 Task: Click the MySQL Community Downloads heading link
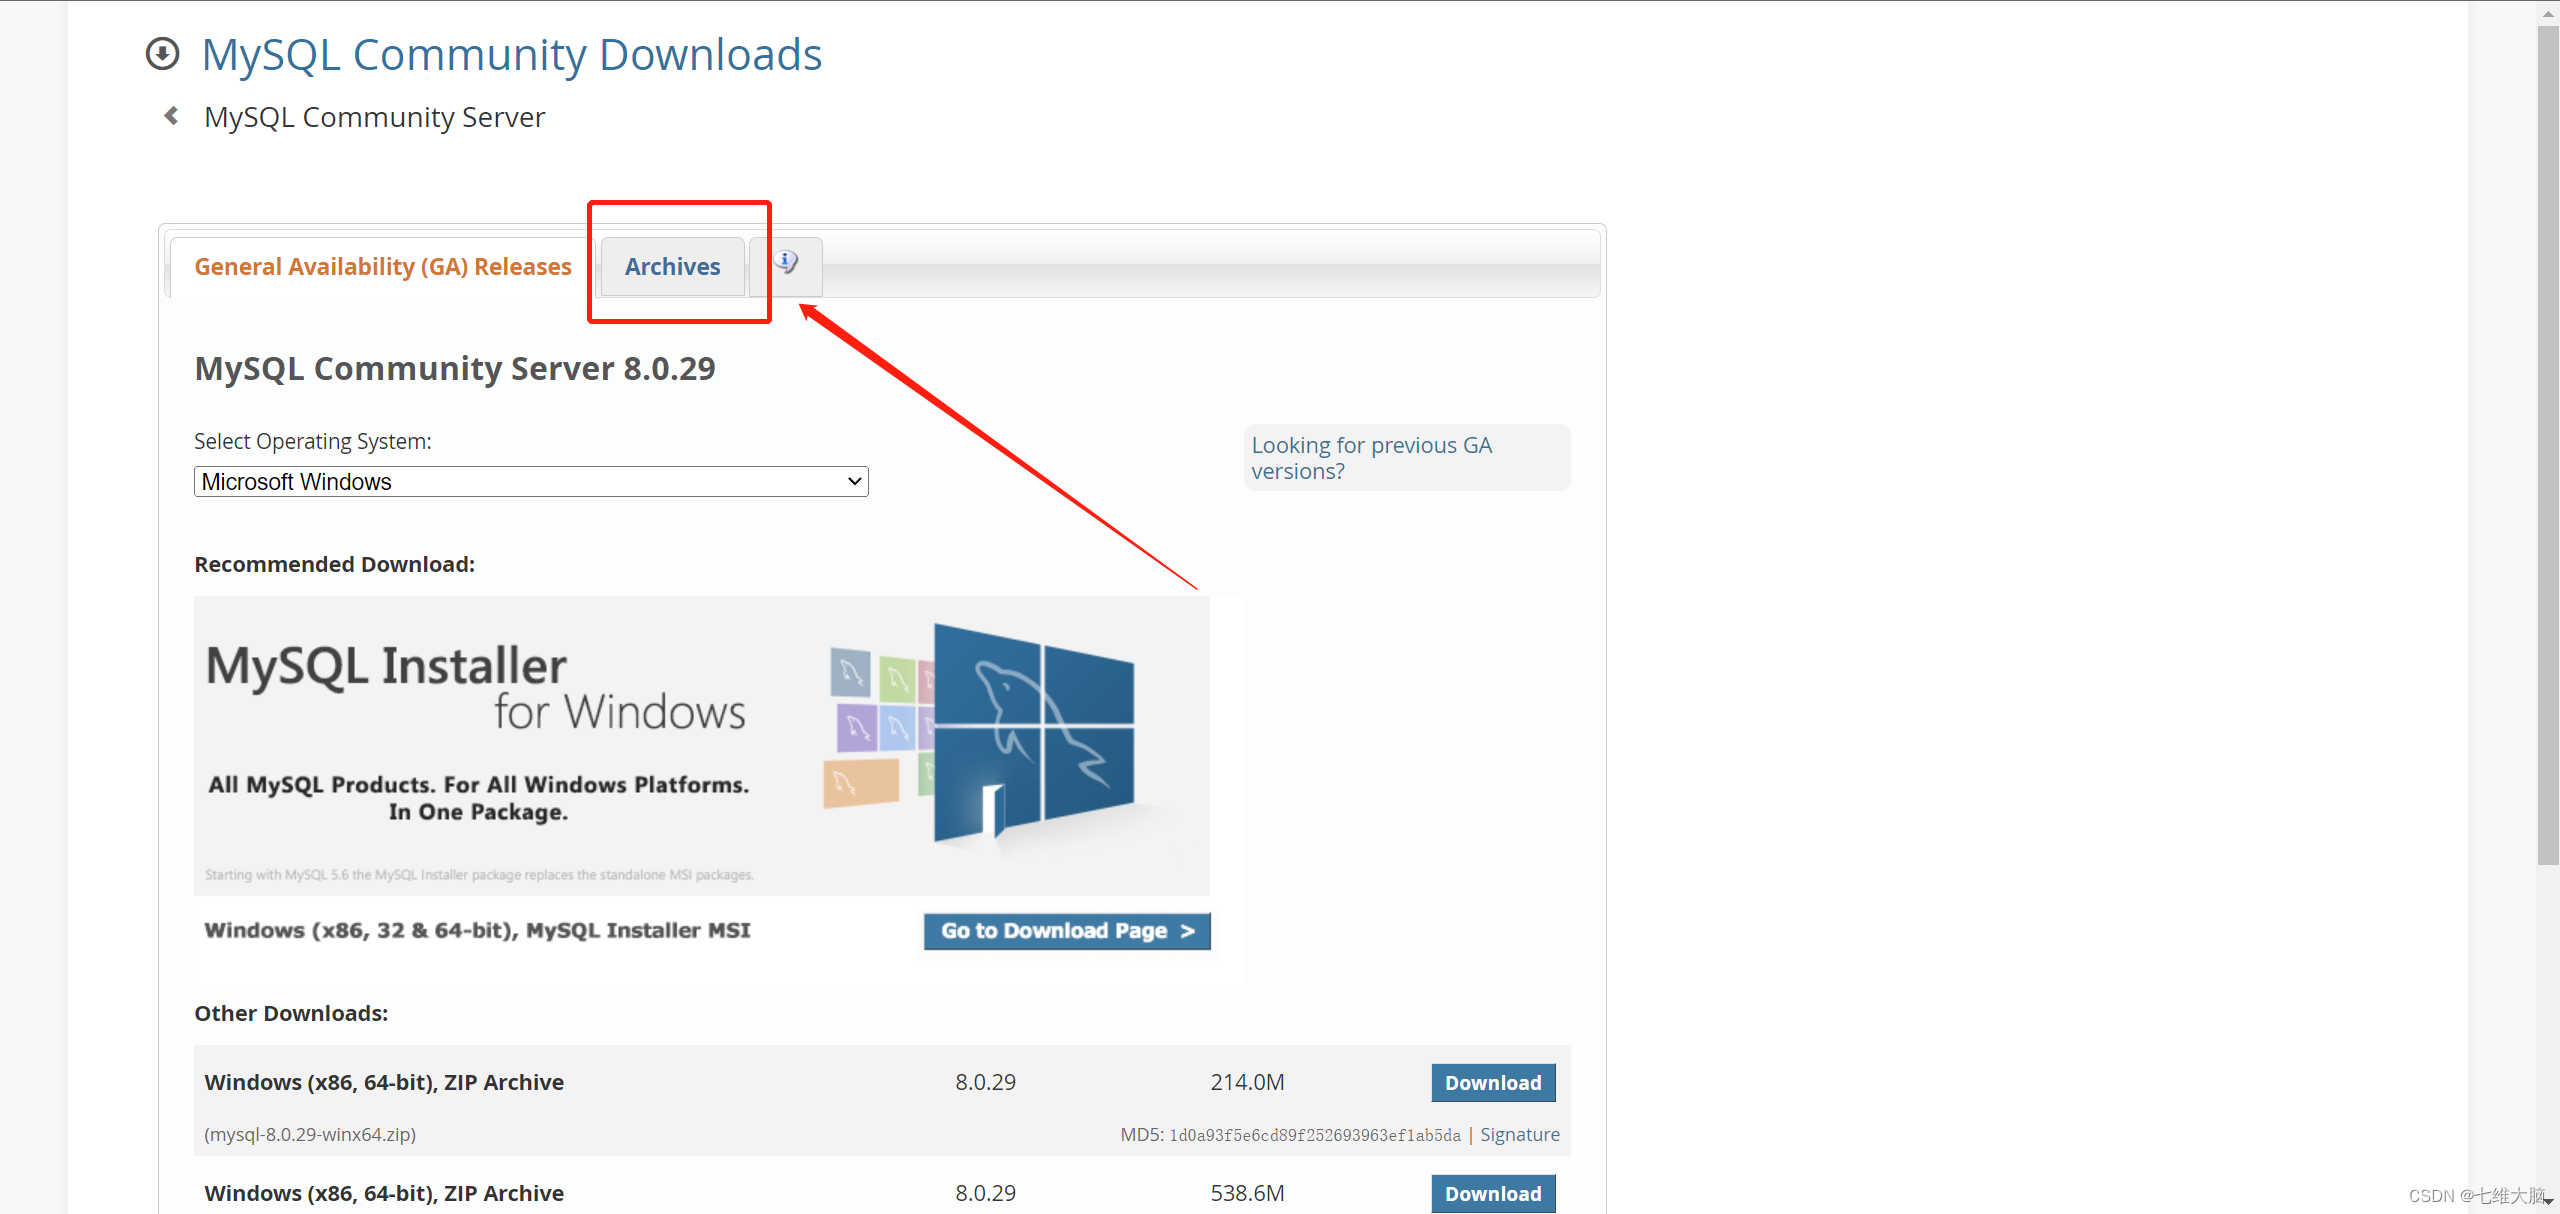point(511,55)
